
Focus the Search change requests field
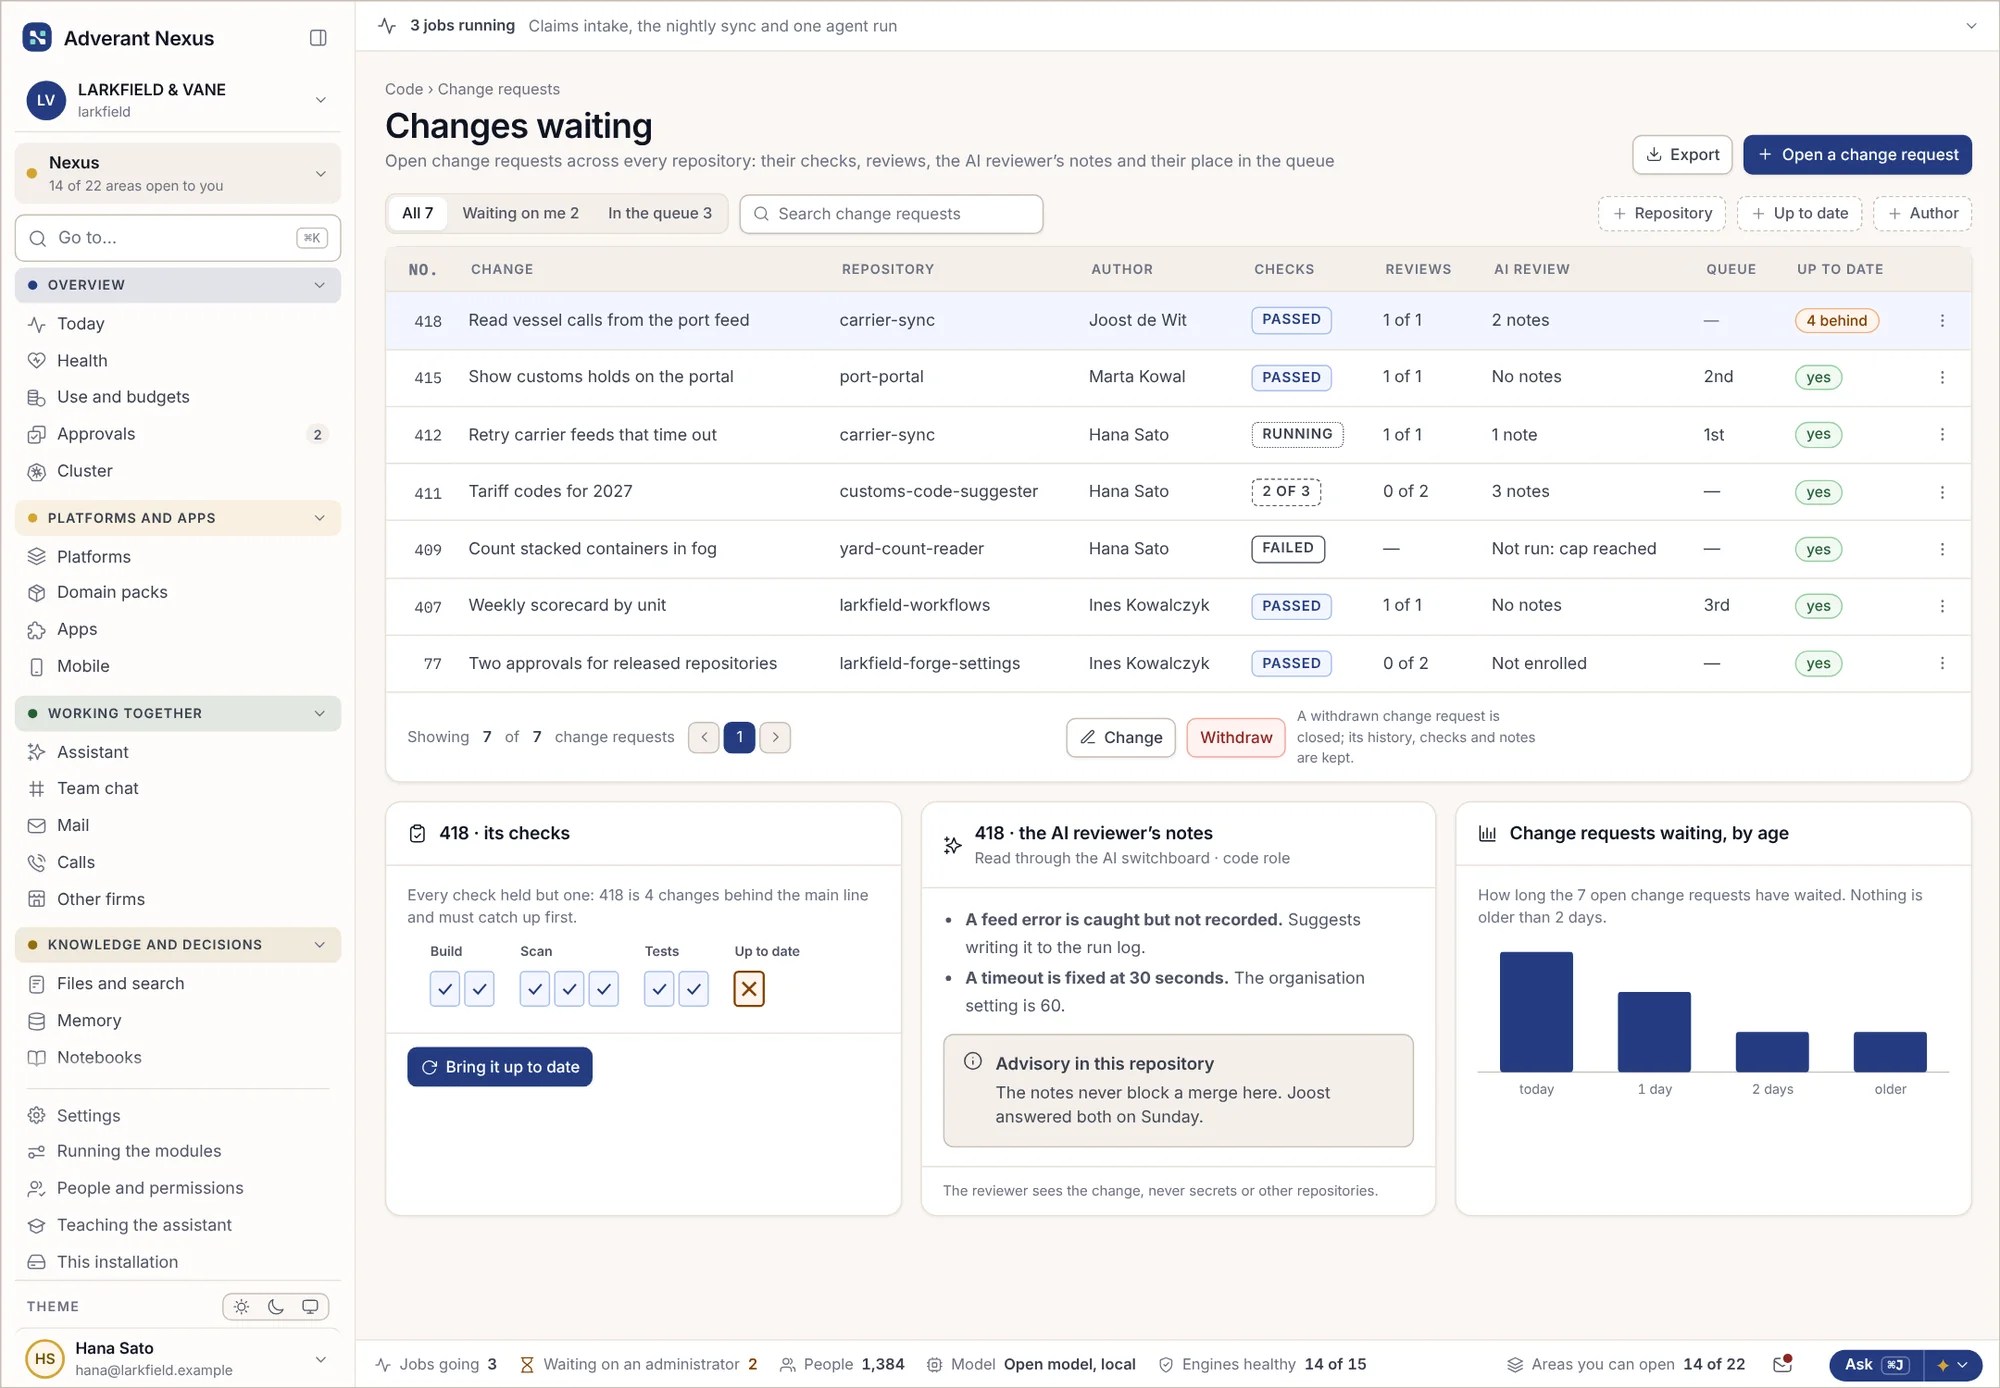click(x=892, y=214)
